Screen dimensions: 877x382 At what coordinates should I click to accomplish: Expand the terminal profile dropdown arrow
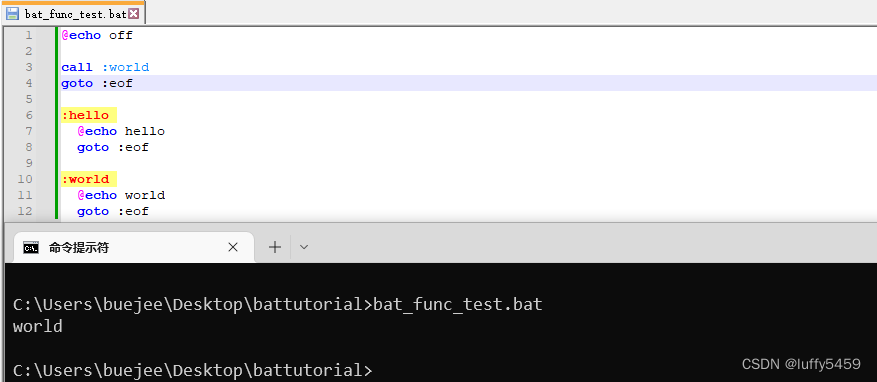point(304,247)
